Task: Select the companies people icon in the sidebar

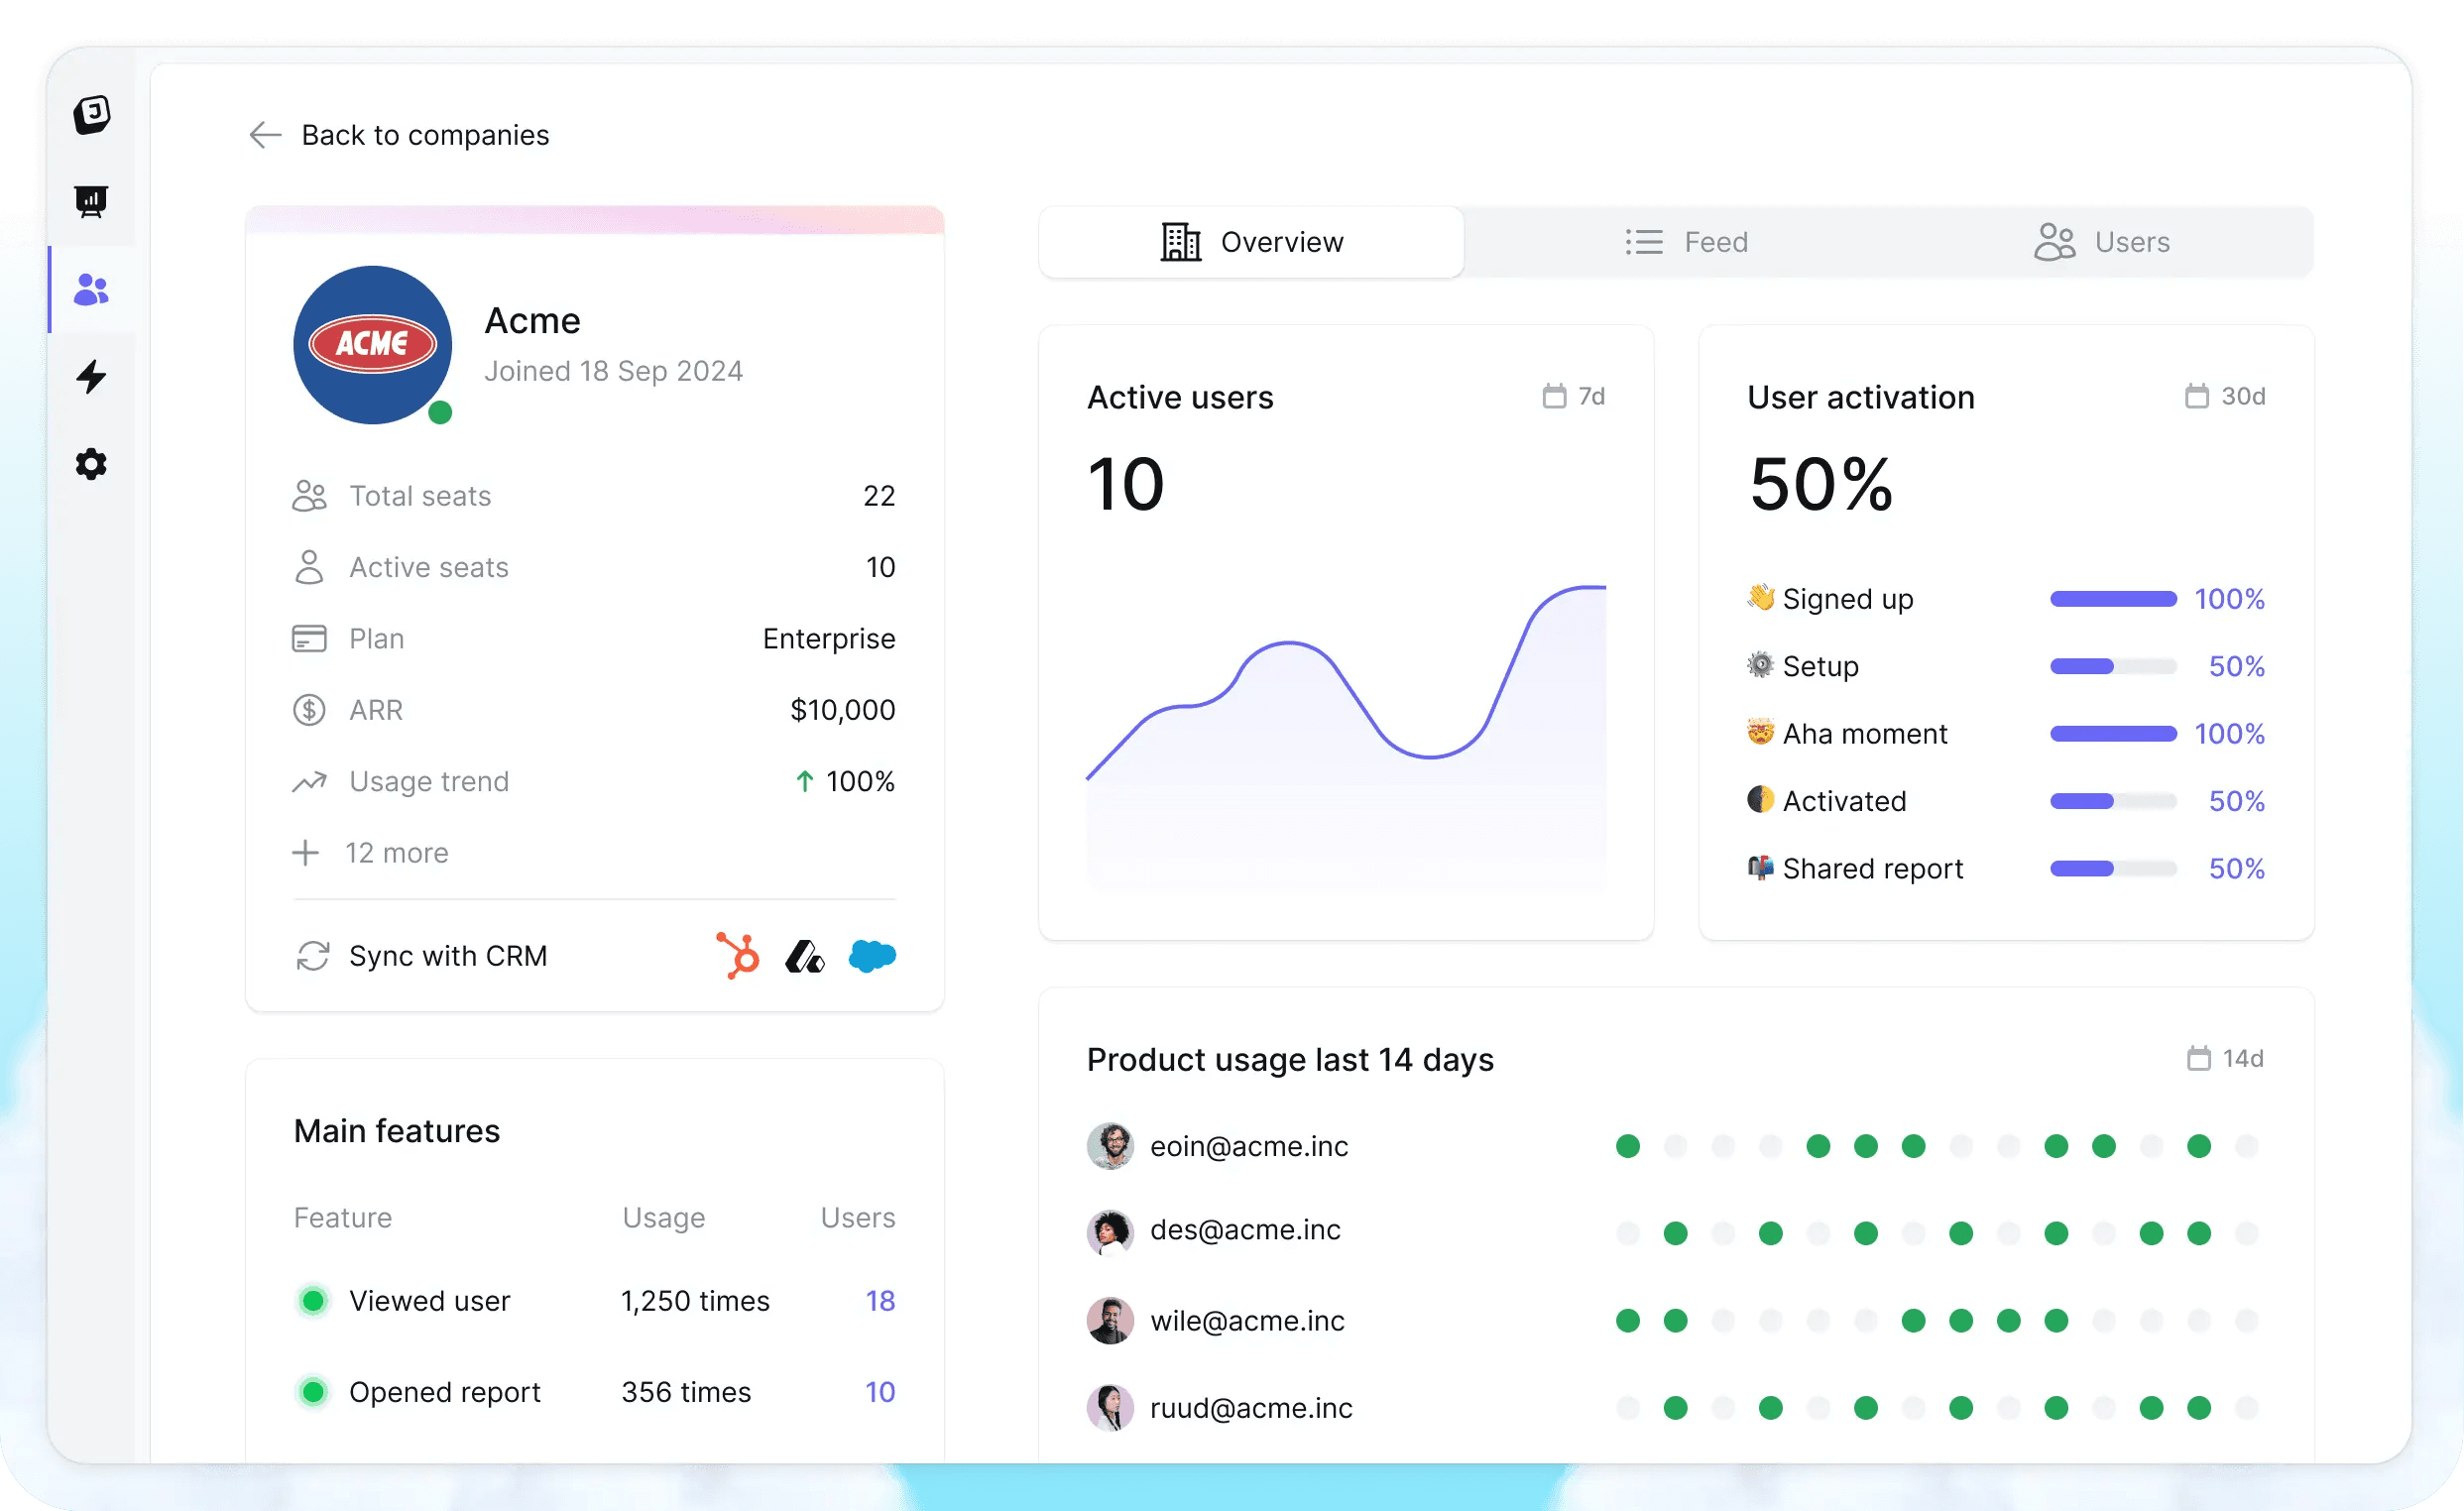Action: point(91,290)
